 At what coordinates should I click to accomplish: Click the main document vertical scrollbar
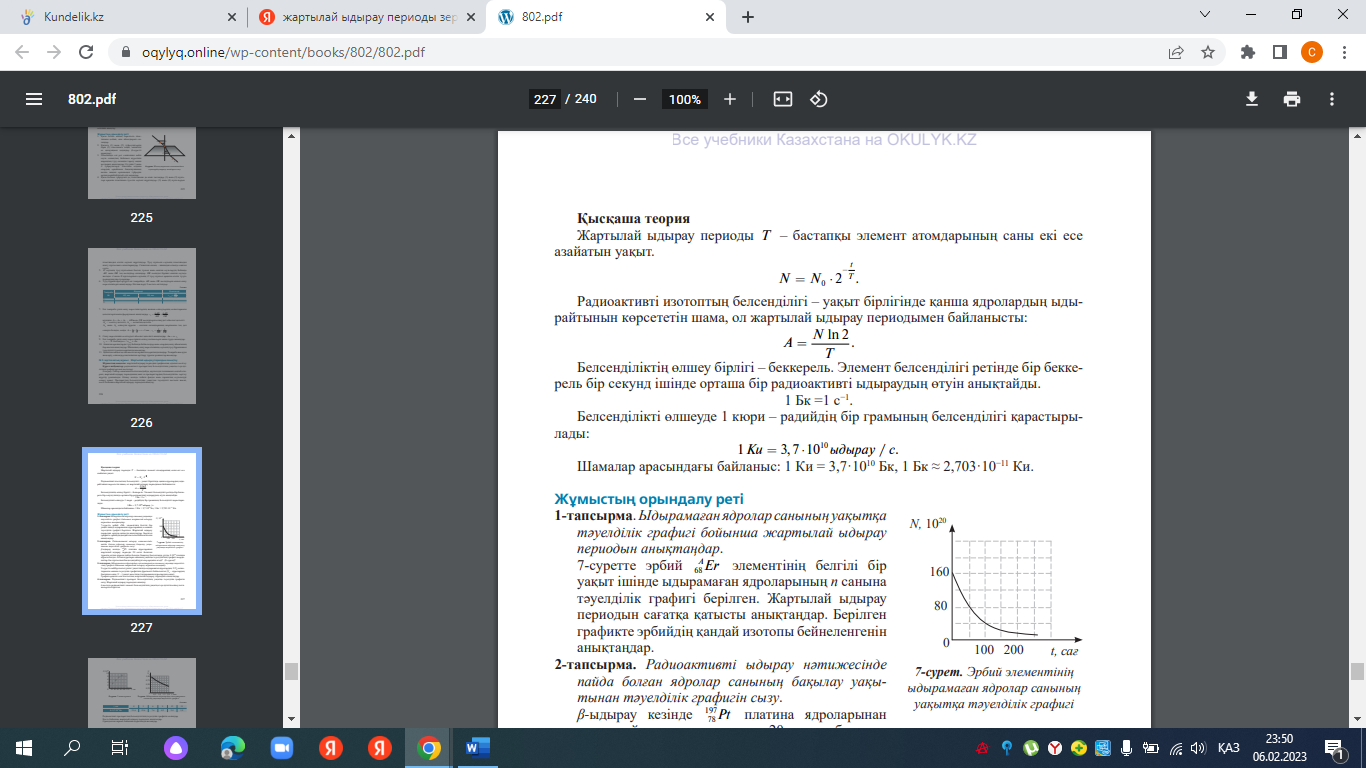pyautogui.click(x=1357, y=671)
